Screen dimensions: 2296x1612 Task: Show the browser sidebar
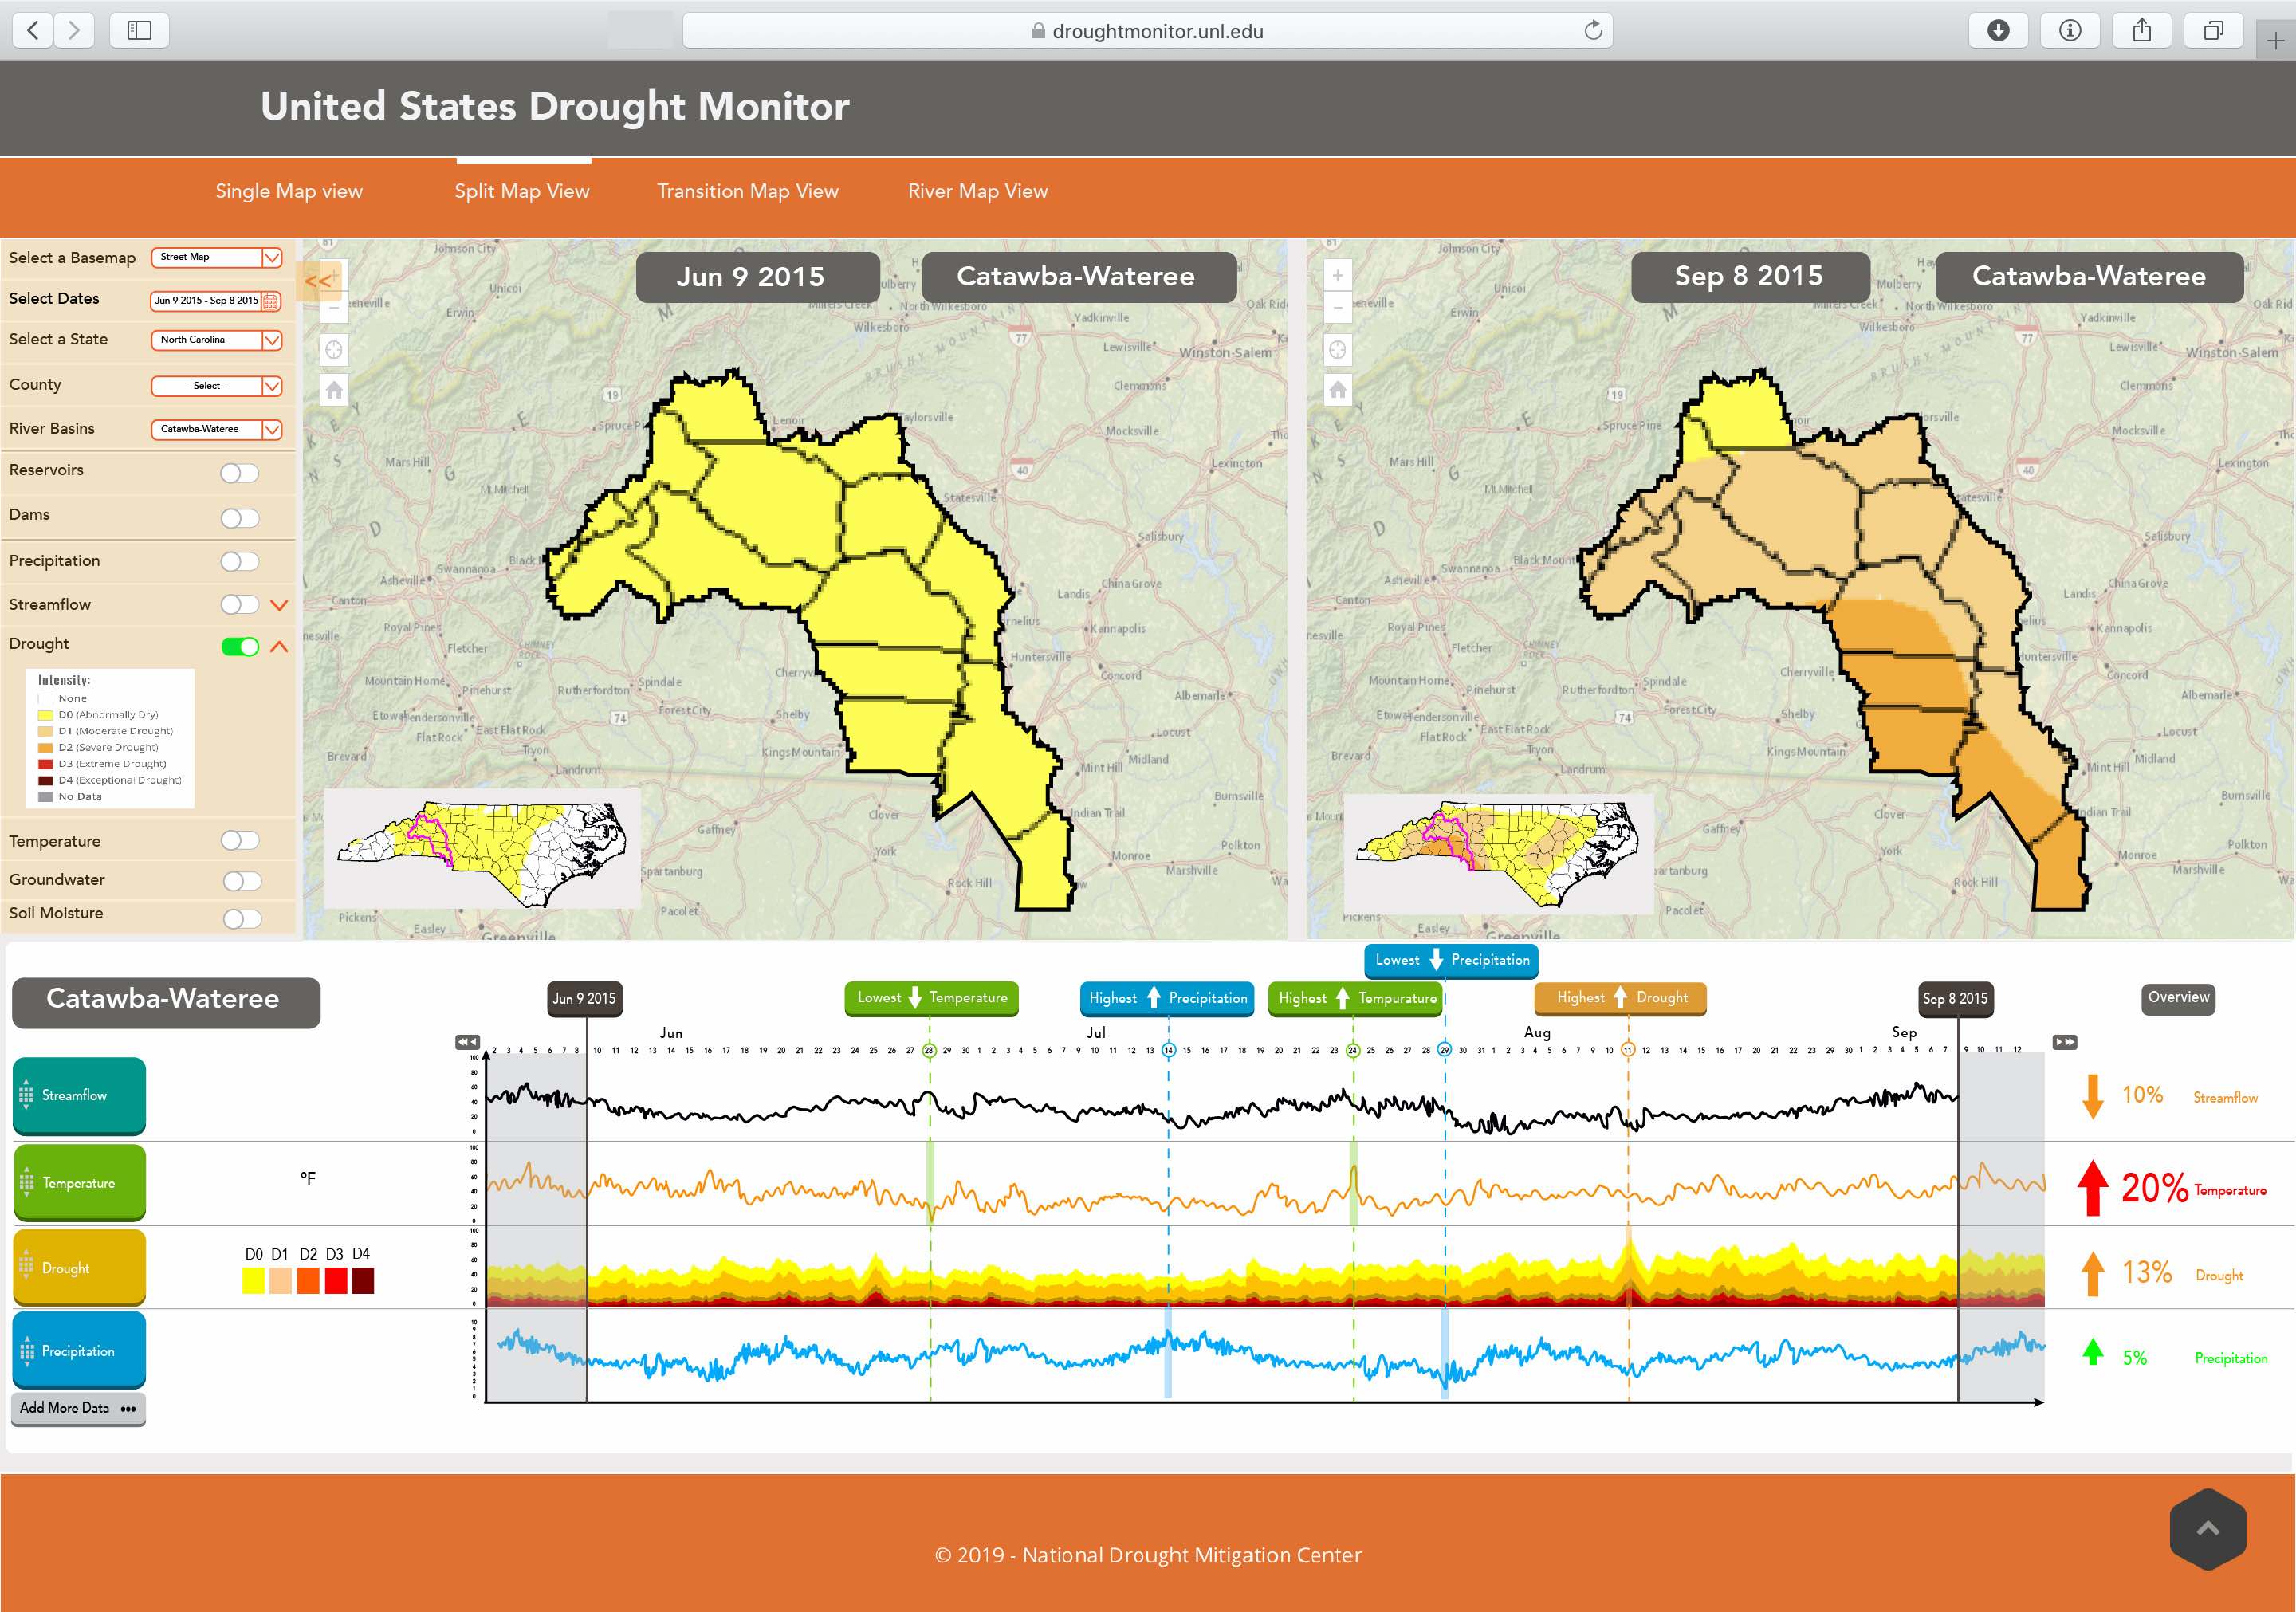[139, 30]
